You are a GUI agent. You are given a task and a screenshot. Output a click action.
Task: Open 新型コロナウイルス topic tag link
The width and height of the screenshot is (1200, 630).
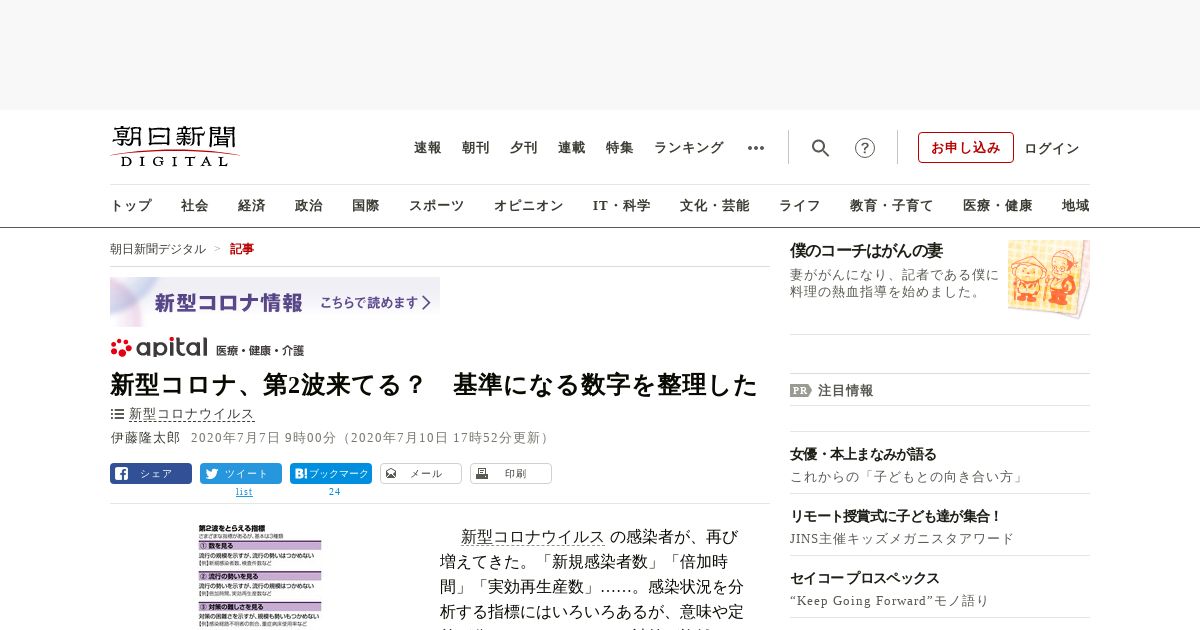point(192,414)
